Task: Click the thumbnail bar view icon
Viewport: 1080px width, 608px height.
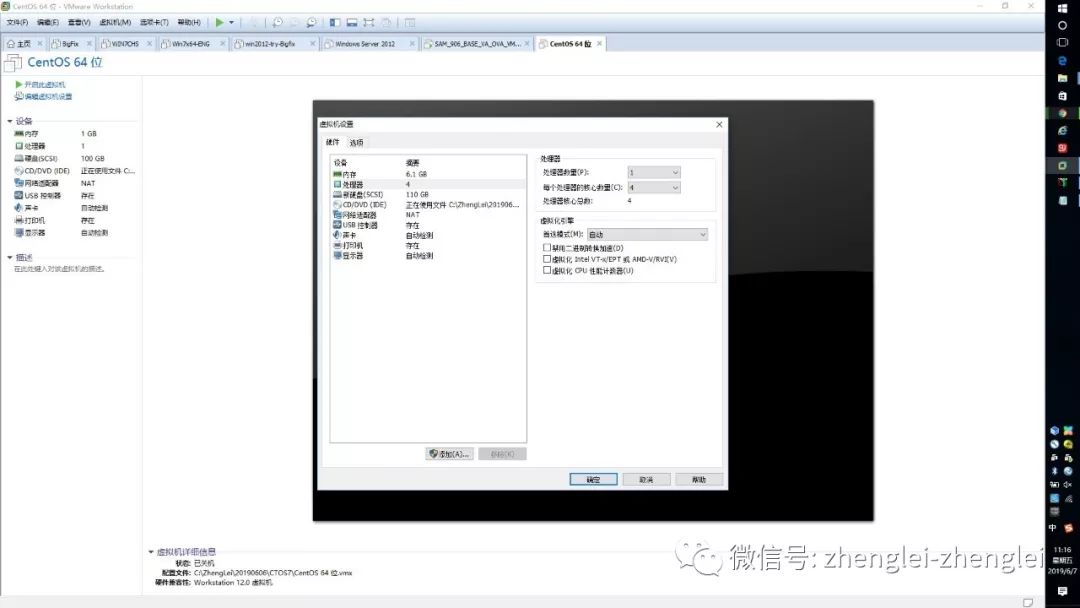Action: (x=352, y=23)
